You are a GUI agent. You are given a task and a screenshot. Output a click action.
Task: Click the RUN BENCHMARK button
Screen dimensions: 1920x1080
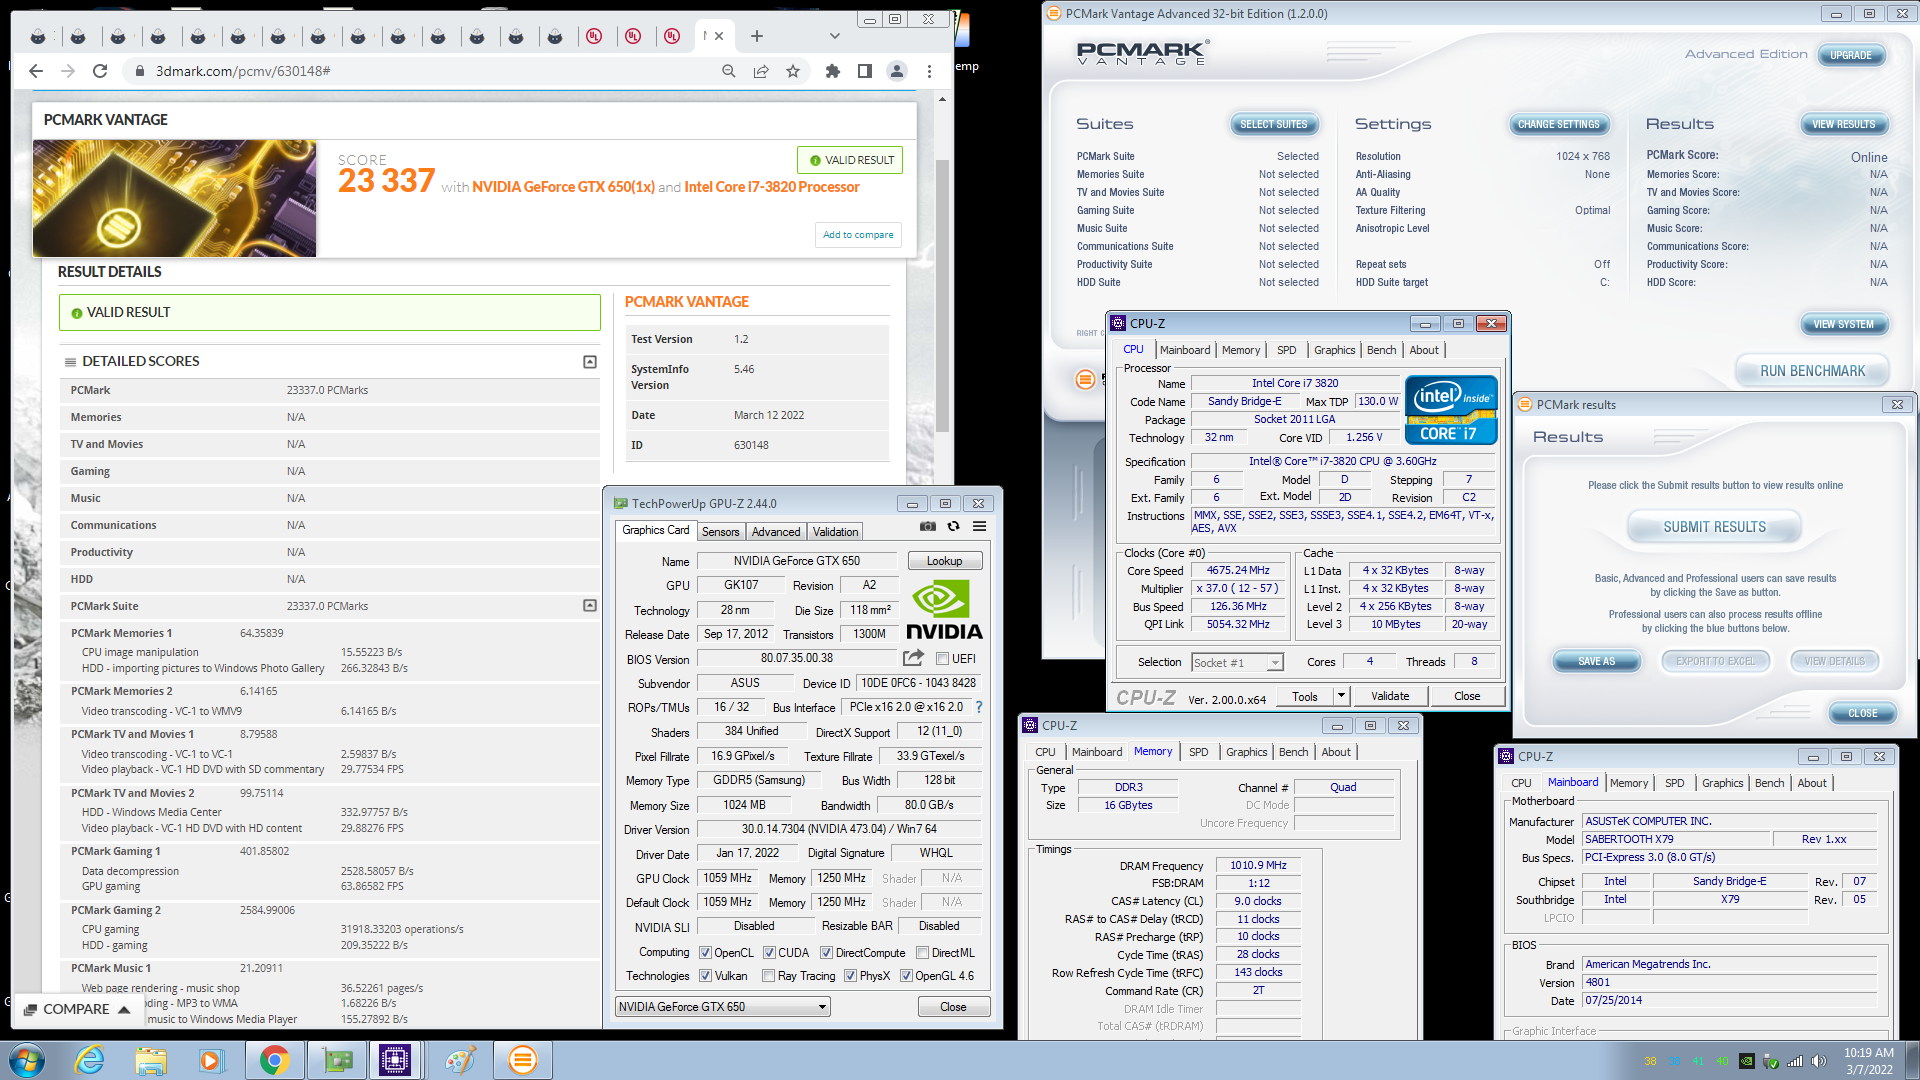pos(1812,371)
